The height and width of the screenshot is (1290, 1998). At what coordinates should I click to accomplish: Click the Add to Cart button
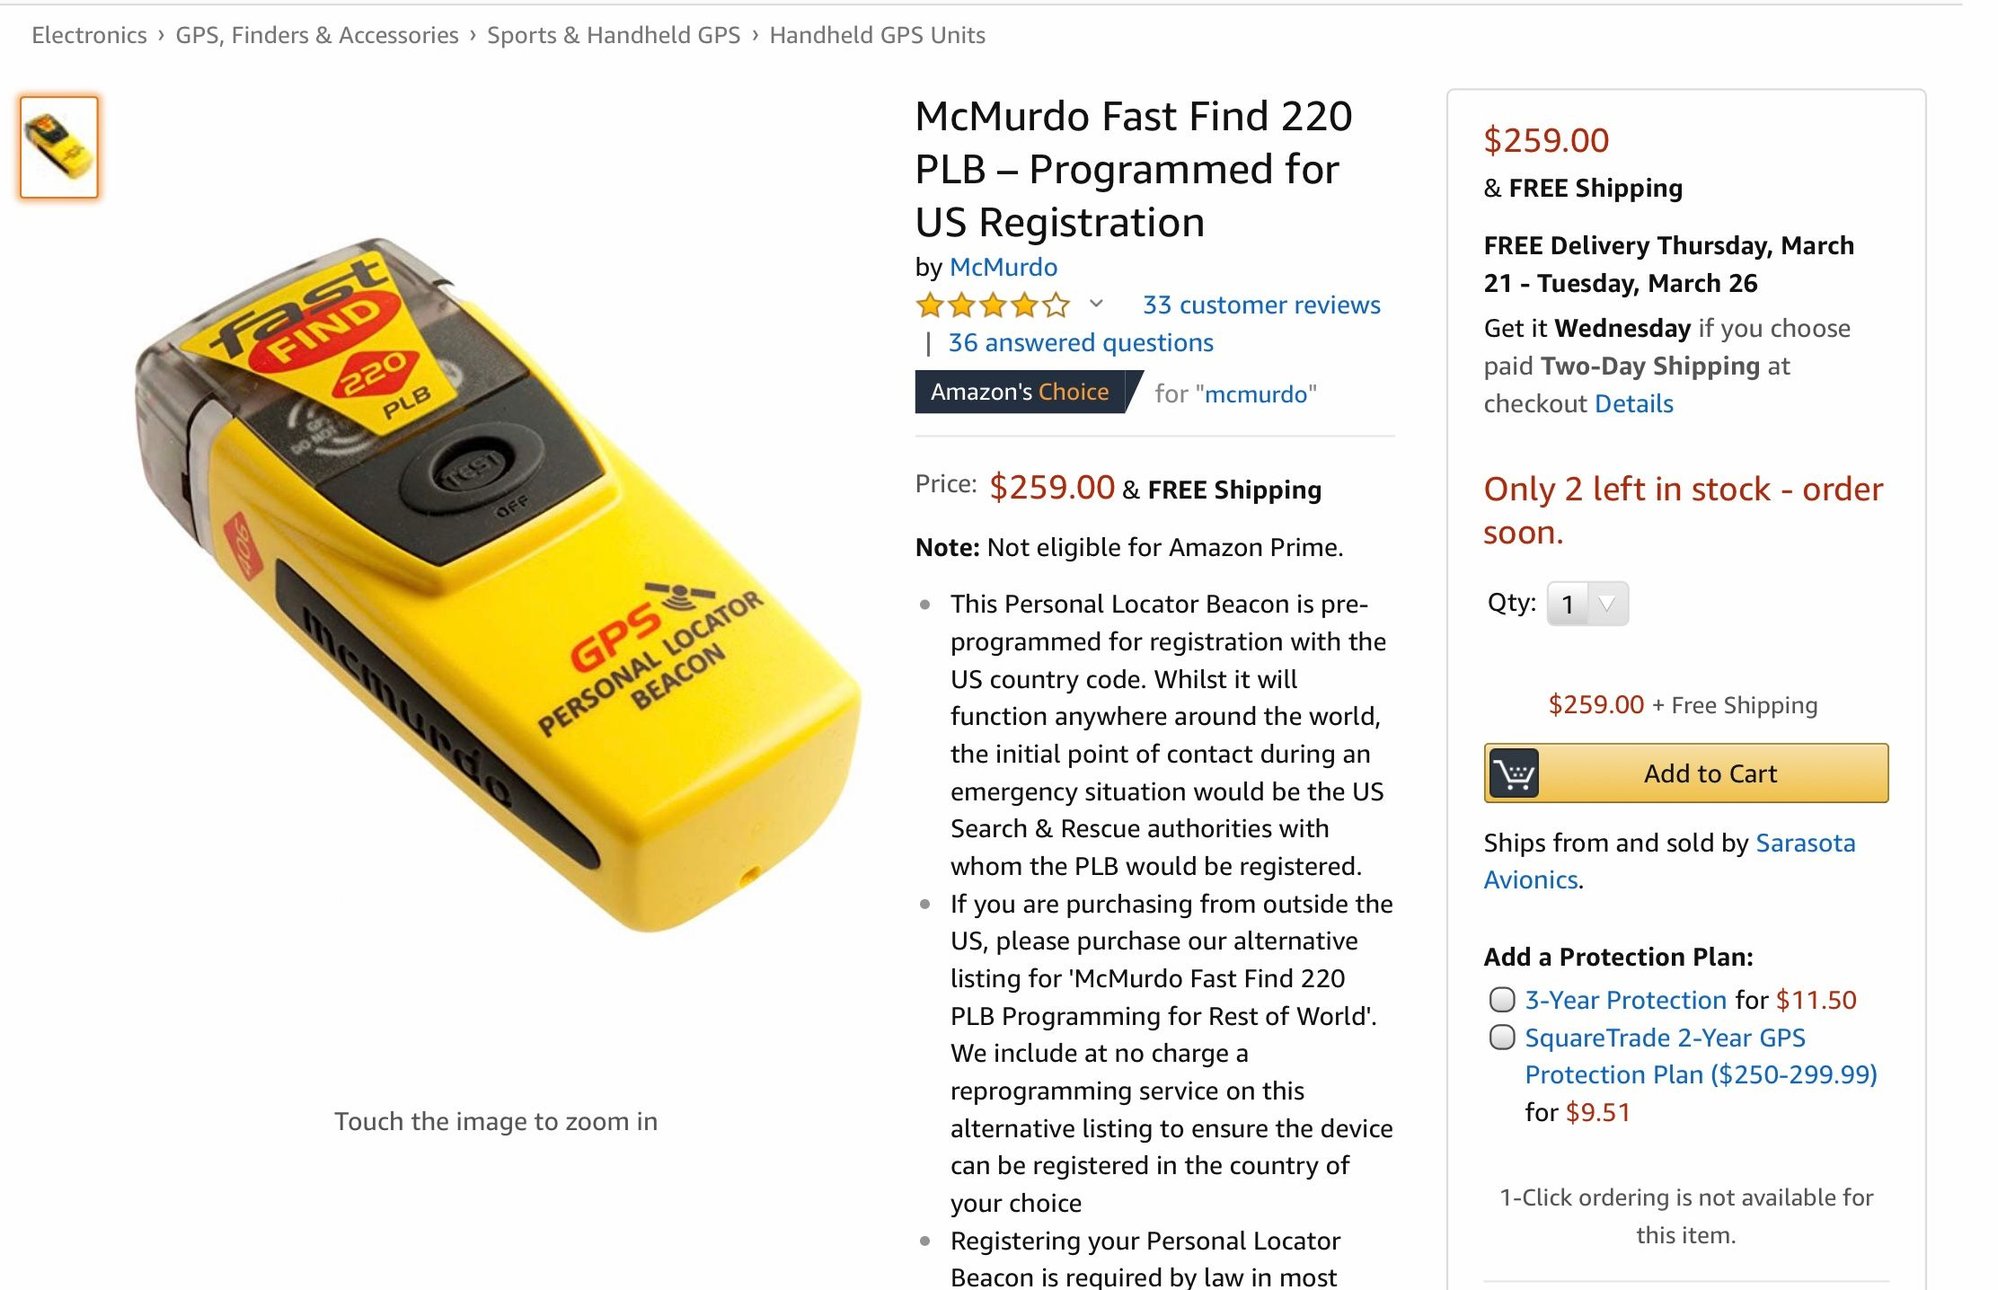pos(1686,773)
